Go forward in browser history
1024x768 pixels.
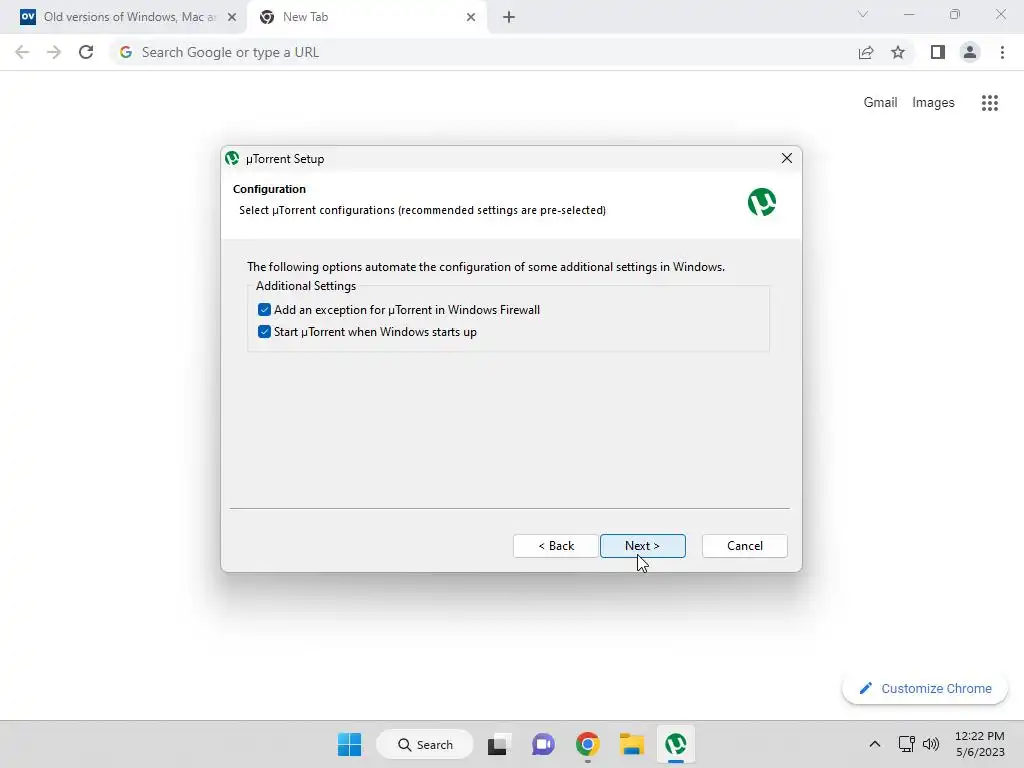(x=54, y=52)
